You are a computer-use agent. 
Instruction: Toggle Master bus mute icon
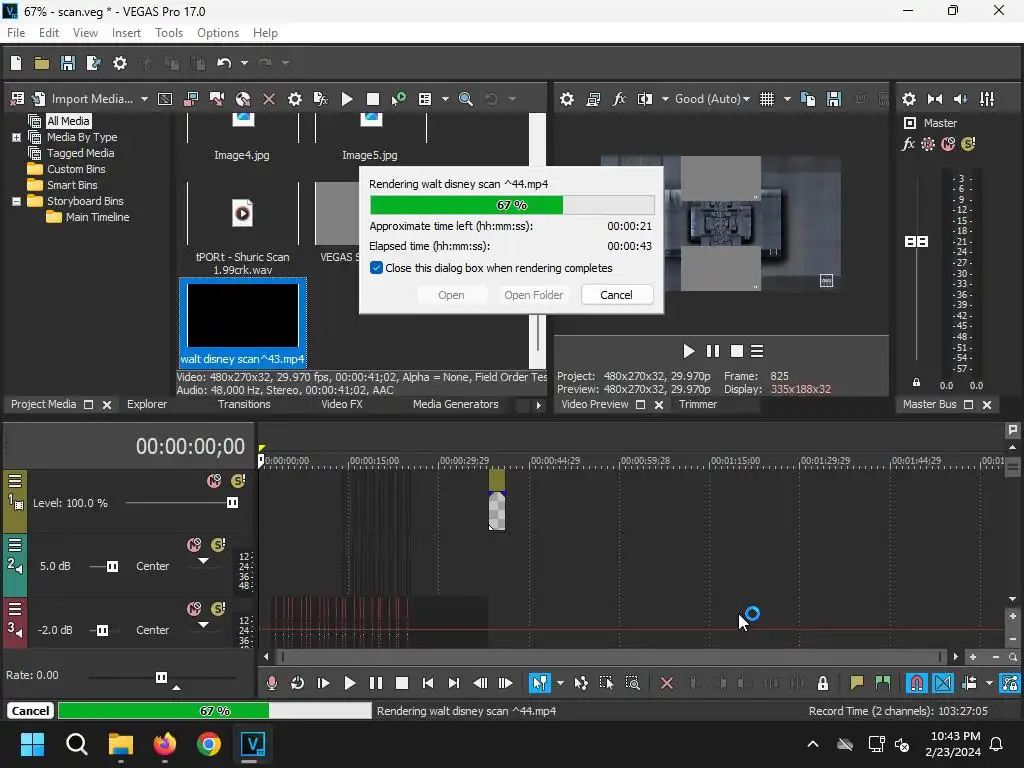pyautogui.click(x=948, y=144)
